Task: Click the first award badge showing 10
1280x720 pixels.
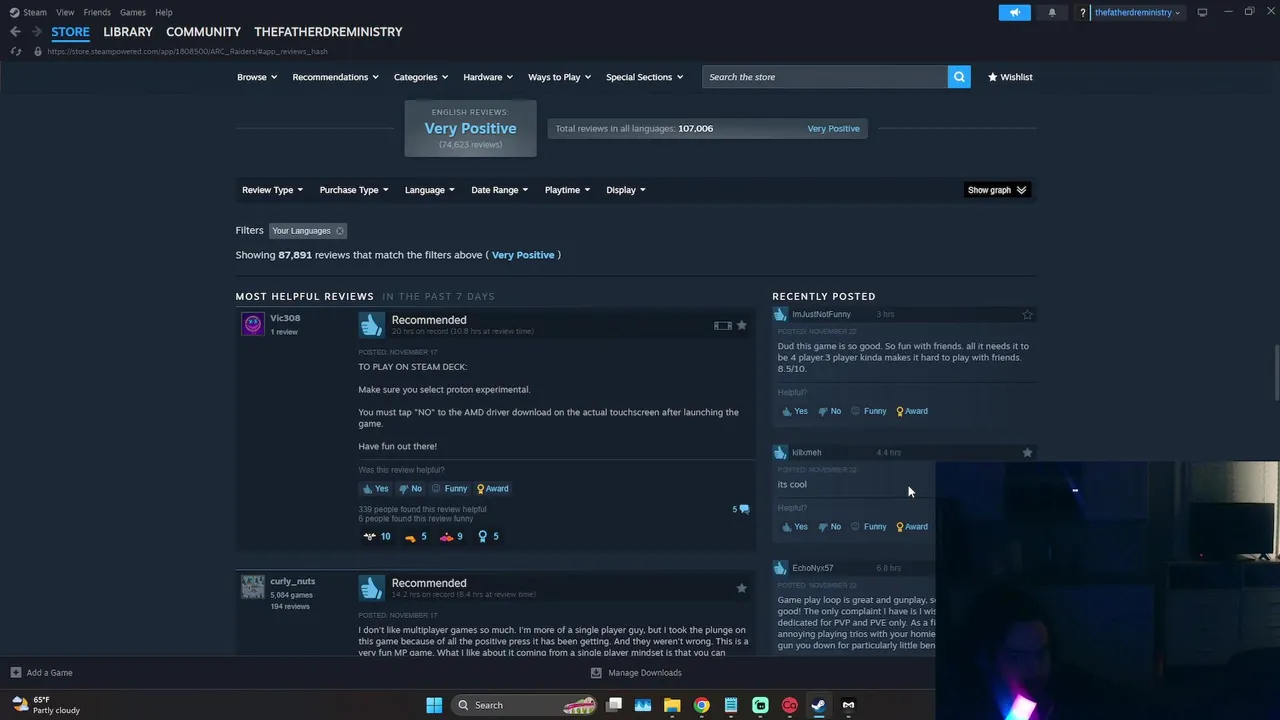Action: pyautogui.click(x=377, y=536)
